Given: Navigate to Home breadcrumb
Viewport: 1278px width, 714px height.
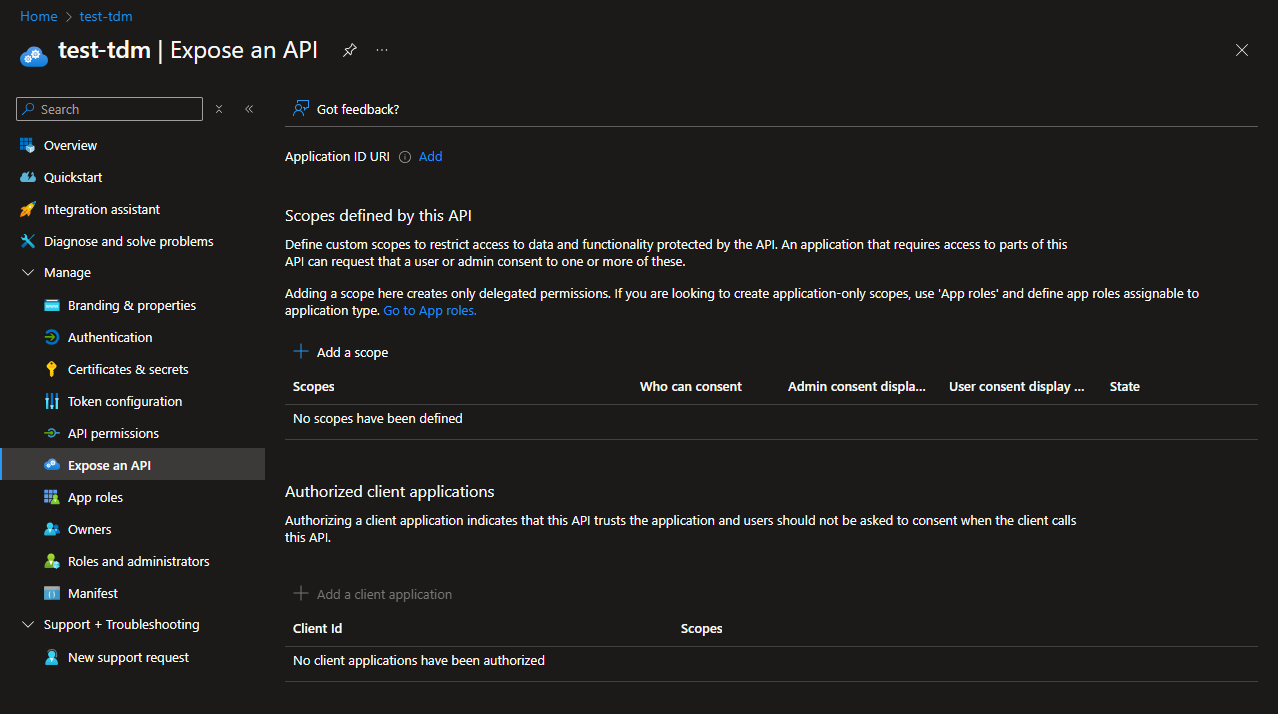Looking at the screenshot, I should point(38,16).
